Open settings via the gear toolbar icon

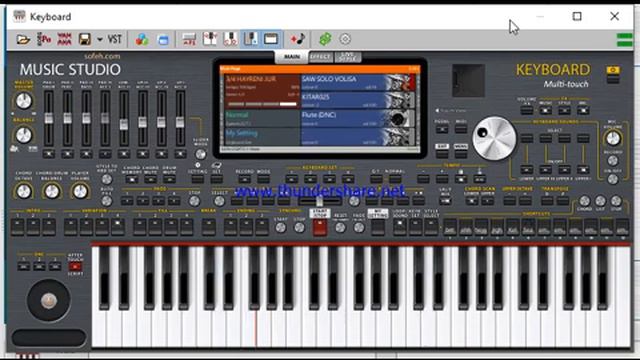click(x=345, y=39)
